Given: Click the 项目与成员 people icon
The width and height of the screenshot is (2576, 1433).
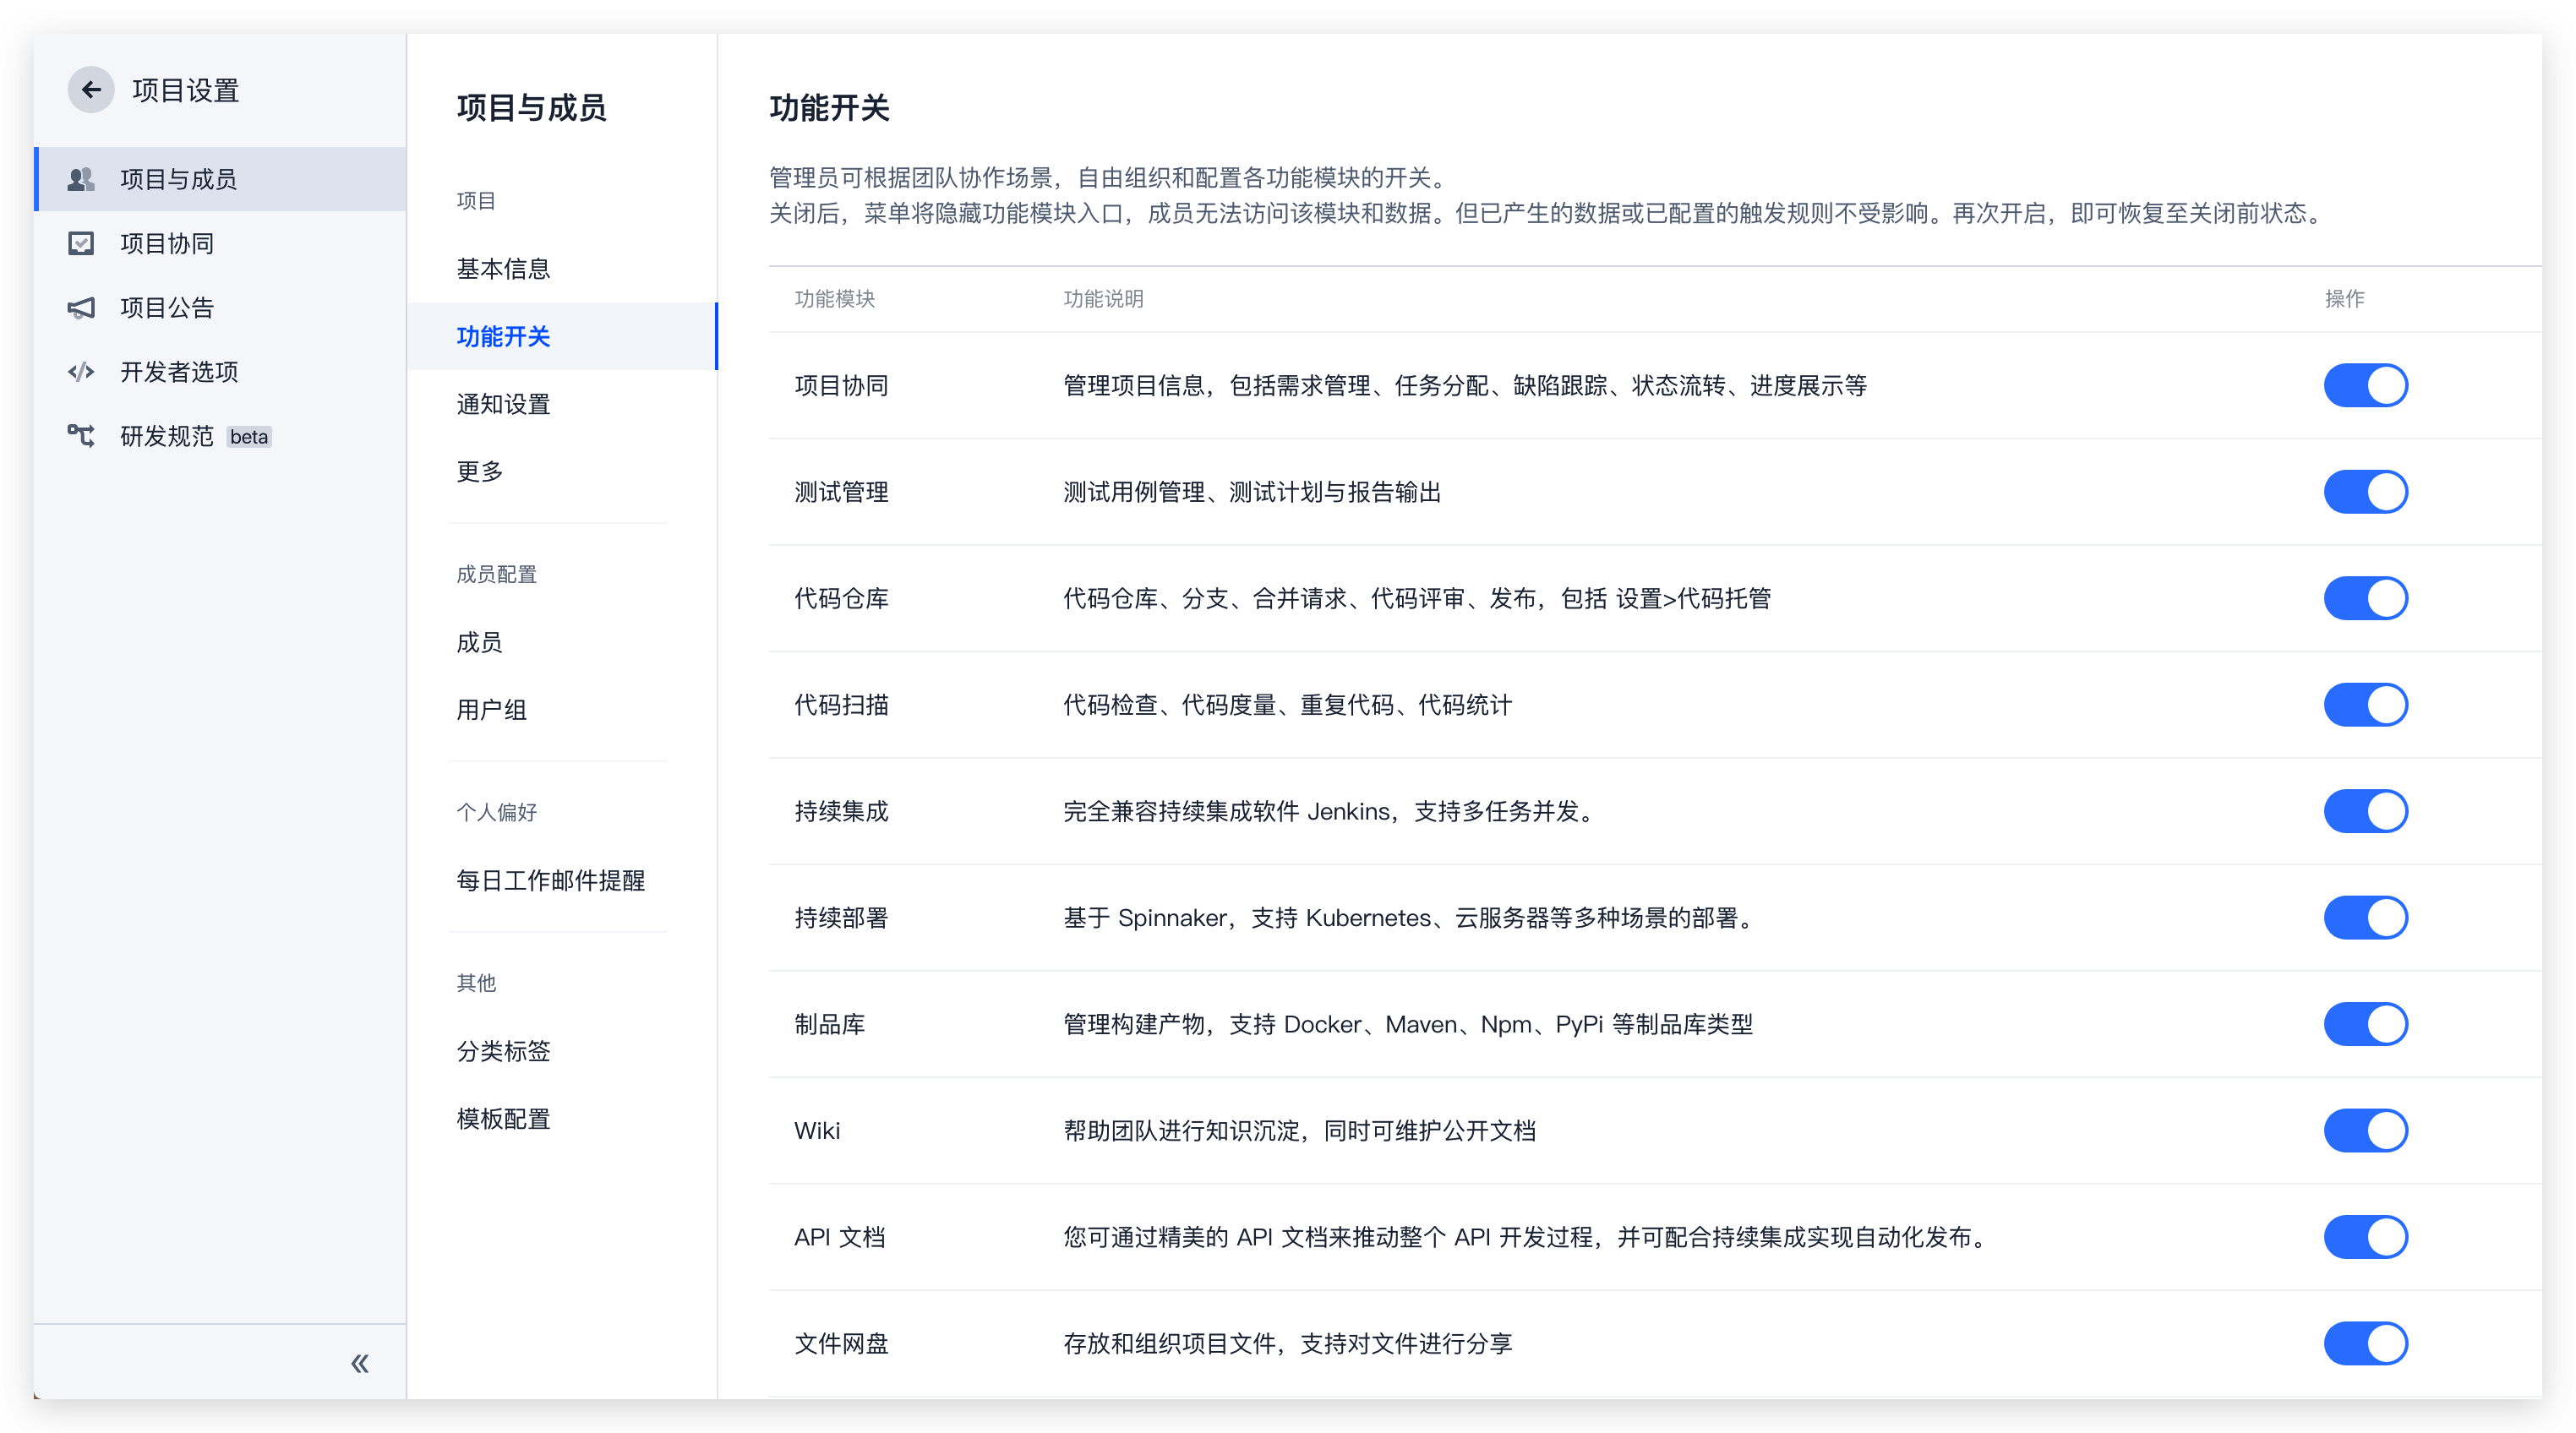Looking at the screenshot, I should 81,179.
